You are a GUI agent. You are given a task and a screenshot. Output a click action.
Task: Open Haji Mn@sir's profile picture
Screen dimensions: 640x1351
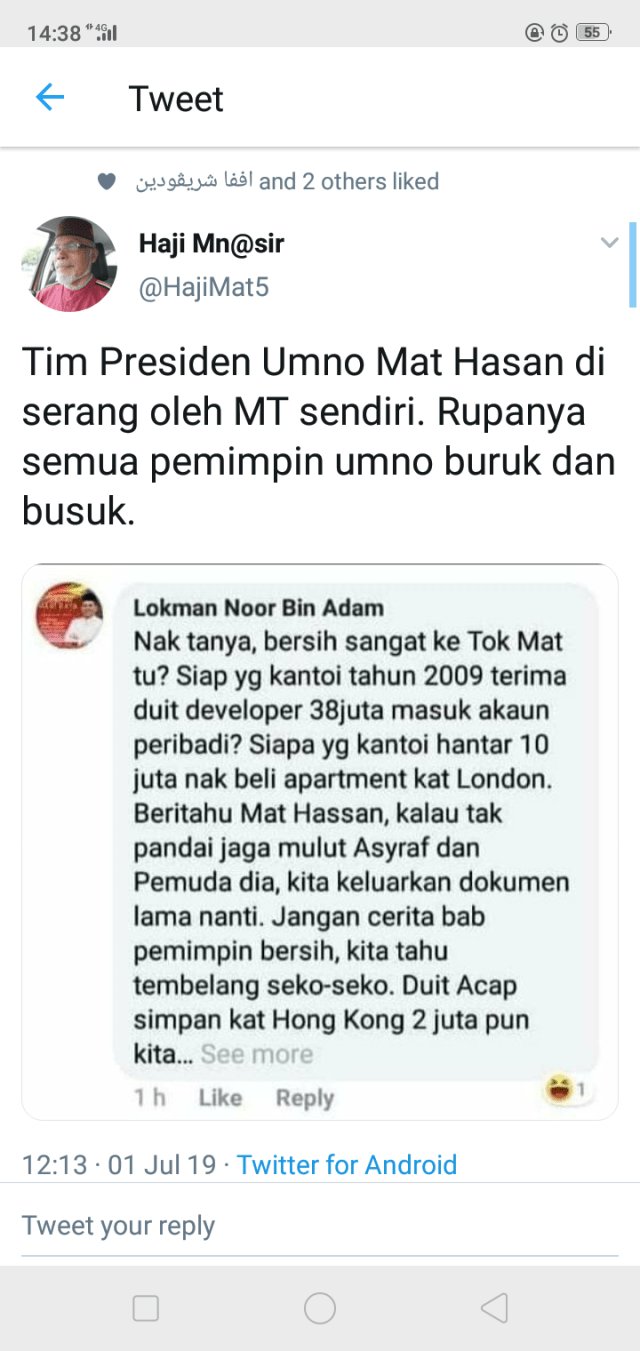69,264
